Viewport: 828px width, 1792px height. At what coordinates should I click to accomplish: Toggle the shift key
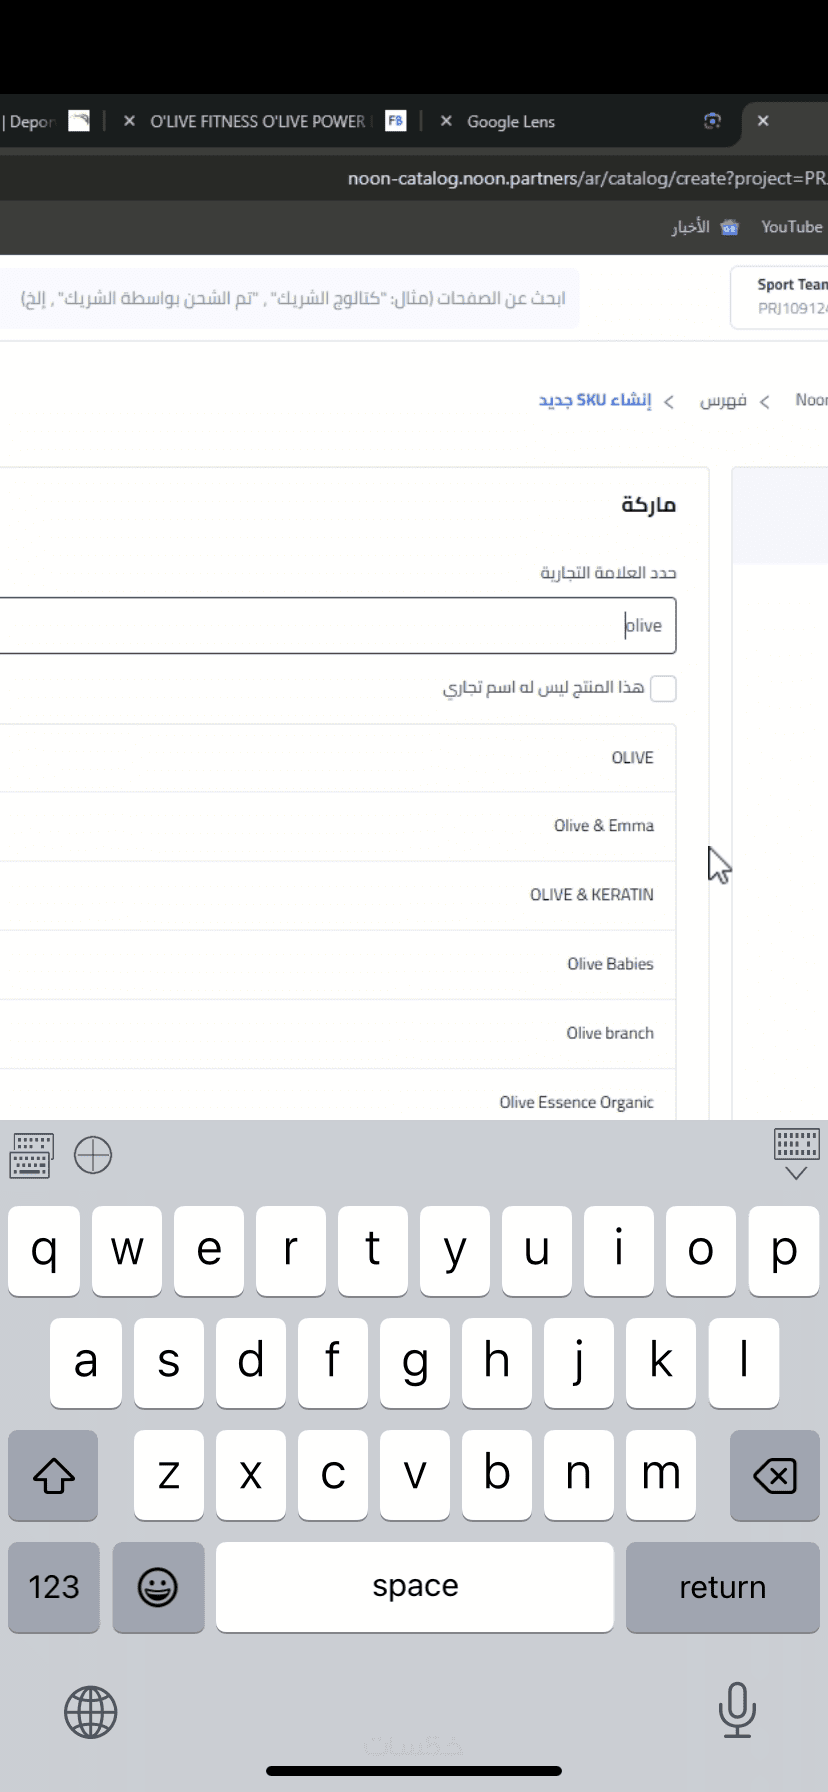[x=54, y=1475]
